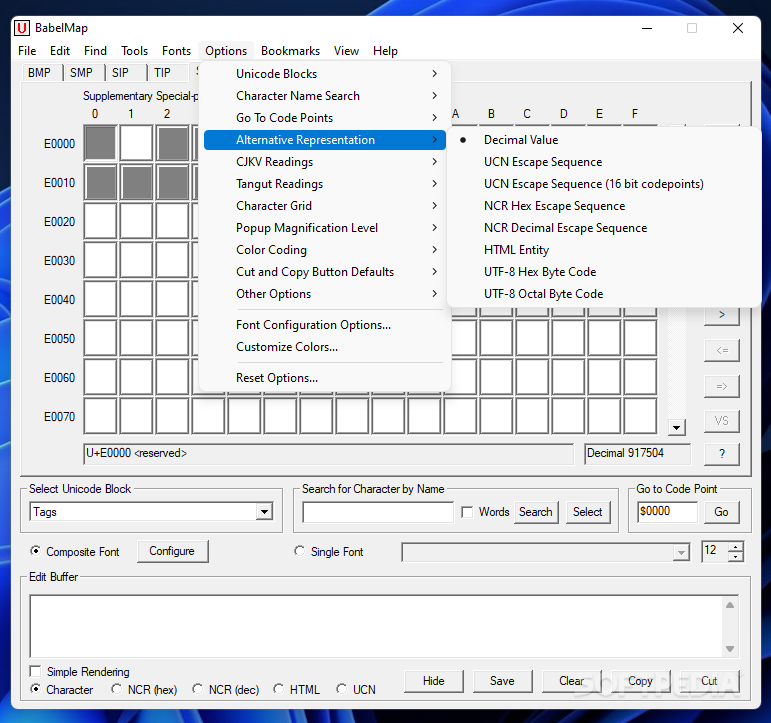This screenshot has height=723, width=771.
Task: Expand the Character Grid submenu
Action: click(x=325, y=206)
